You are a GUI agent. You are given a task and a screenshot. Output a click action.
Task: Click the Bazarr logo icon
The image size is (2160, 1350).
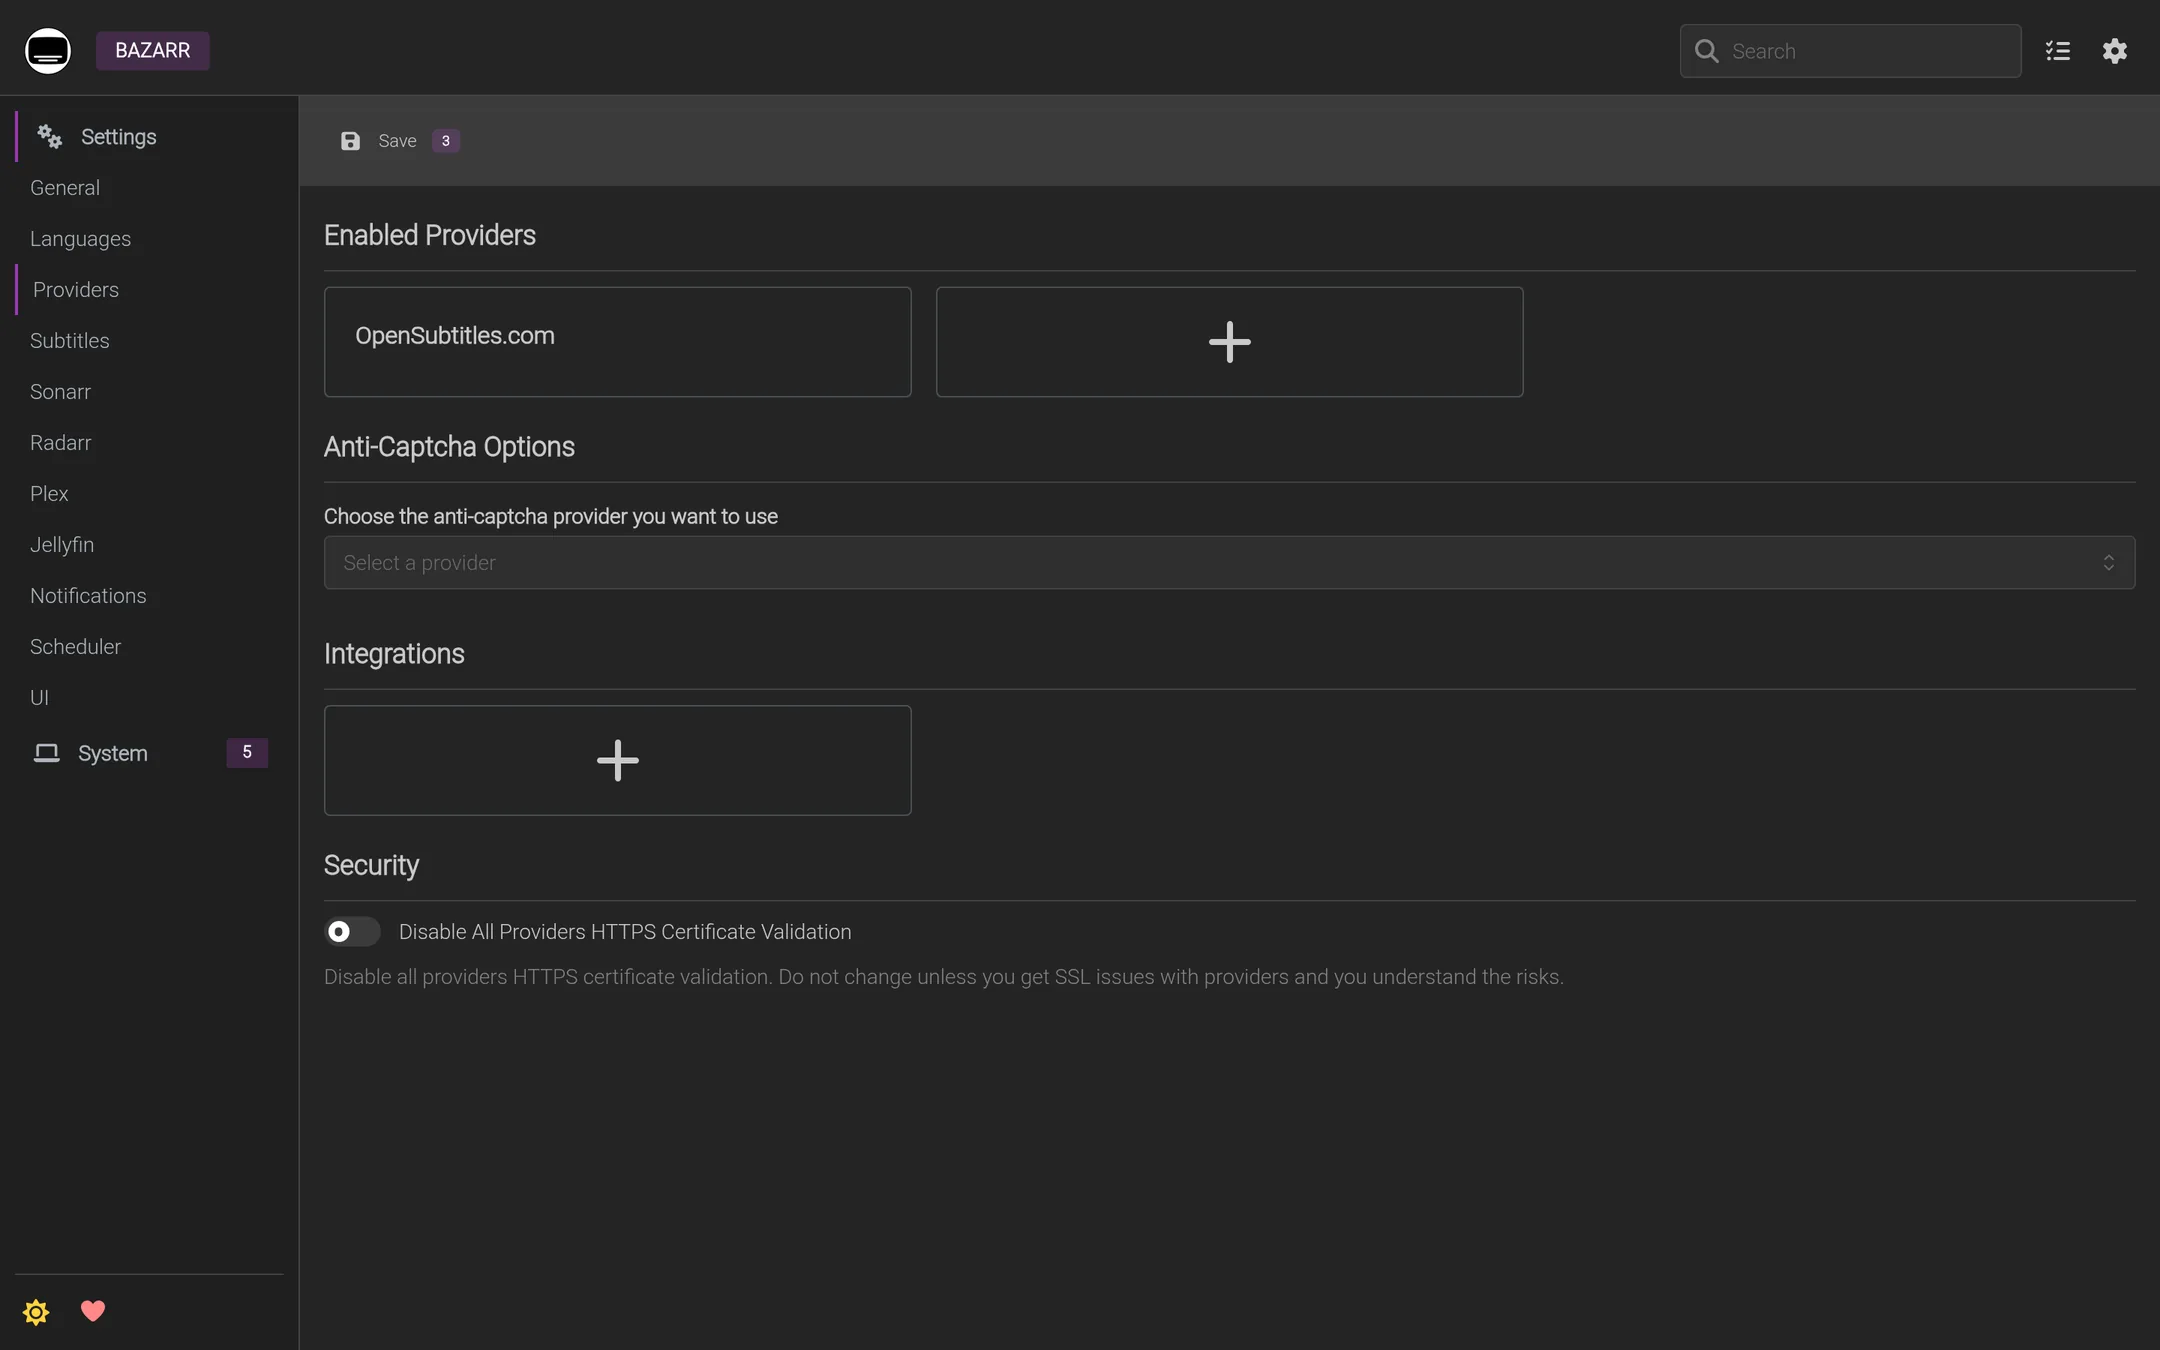[48, 51]
